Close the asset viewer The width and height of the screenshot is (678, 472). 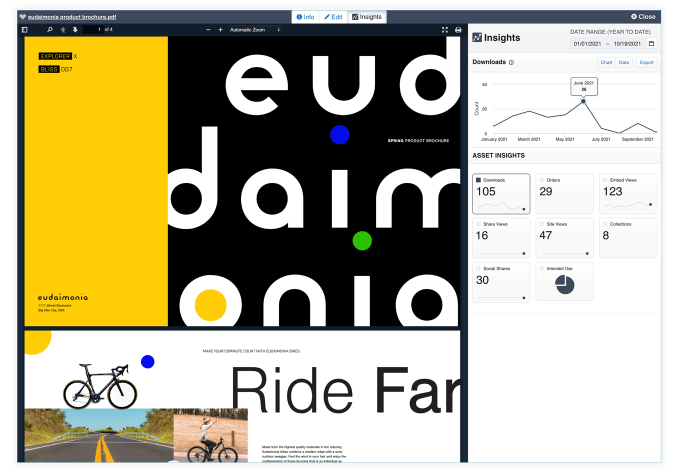643,17
